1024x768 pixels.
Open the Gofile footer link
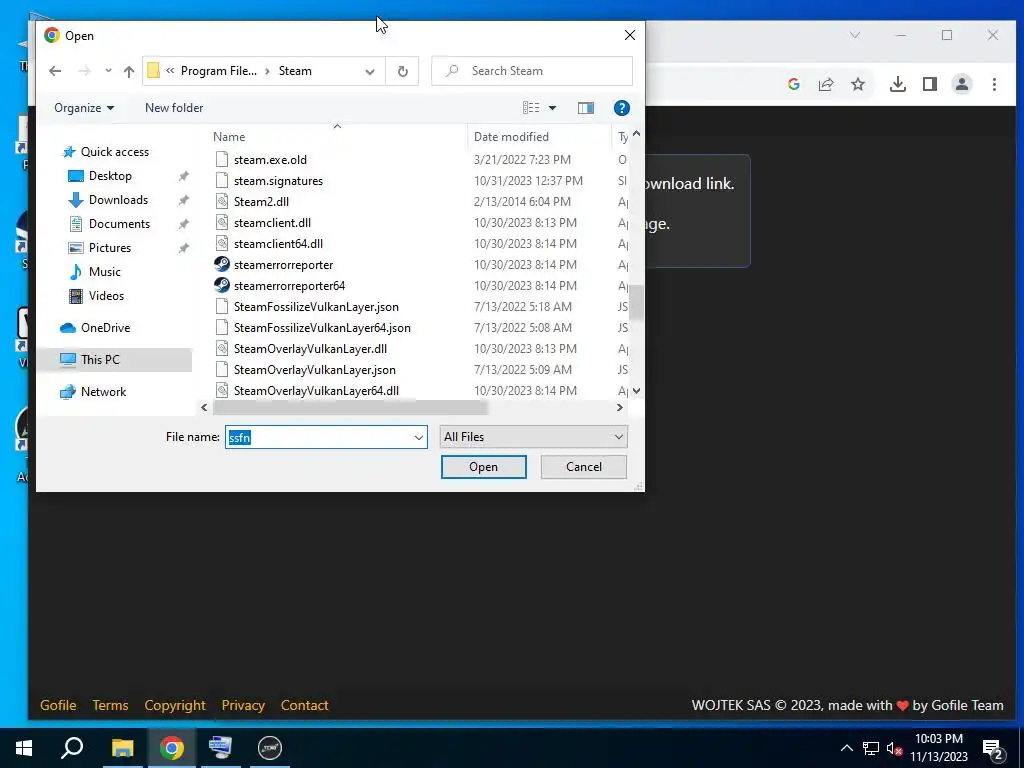click(x=58, y=705)
